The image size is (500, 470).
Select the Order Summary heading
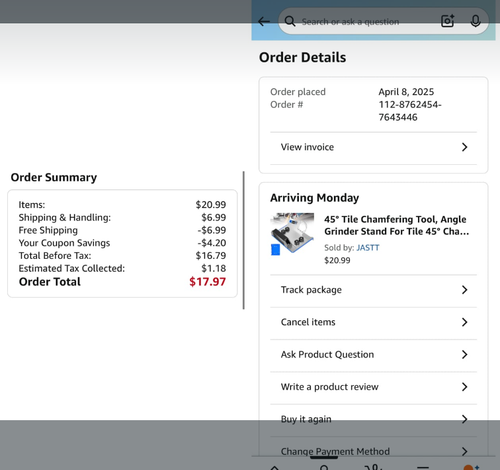tap(54, 177)
